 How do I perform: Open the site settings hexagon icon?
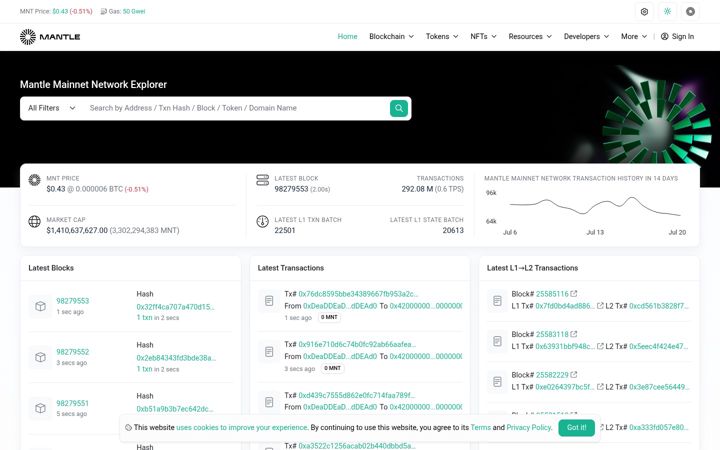(x=644, y=11)
